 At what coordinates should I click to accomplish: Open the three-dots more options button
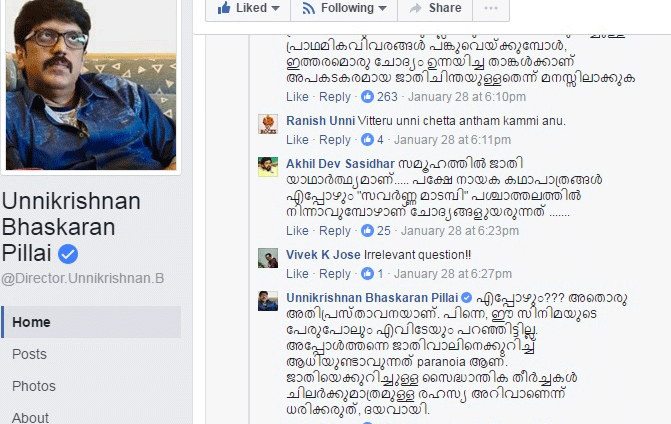coord(491,8)
